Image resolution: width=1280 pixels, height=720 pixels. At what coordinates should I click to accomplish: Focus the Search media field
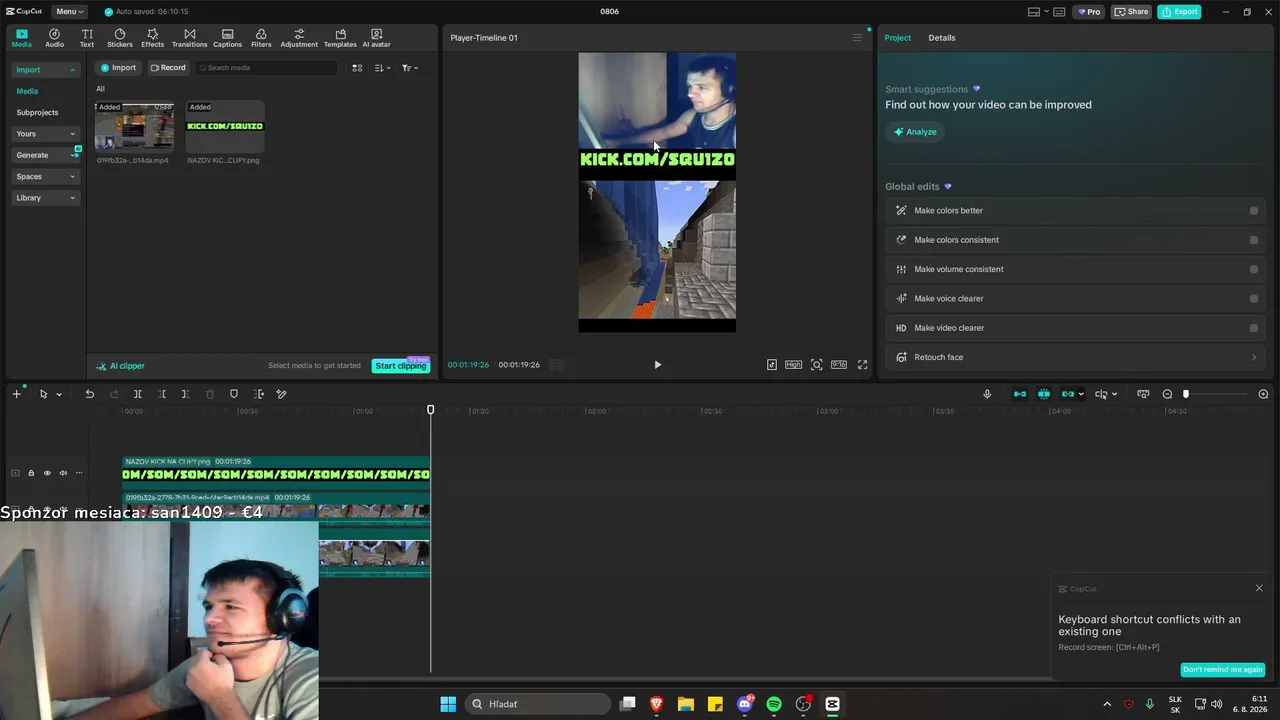click(267, 68)
